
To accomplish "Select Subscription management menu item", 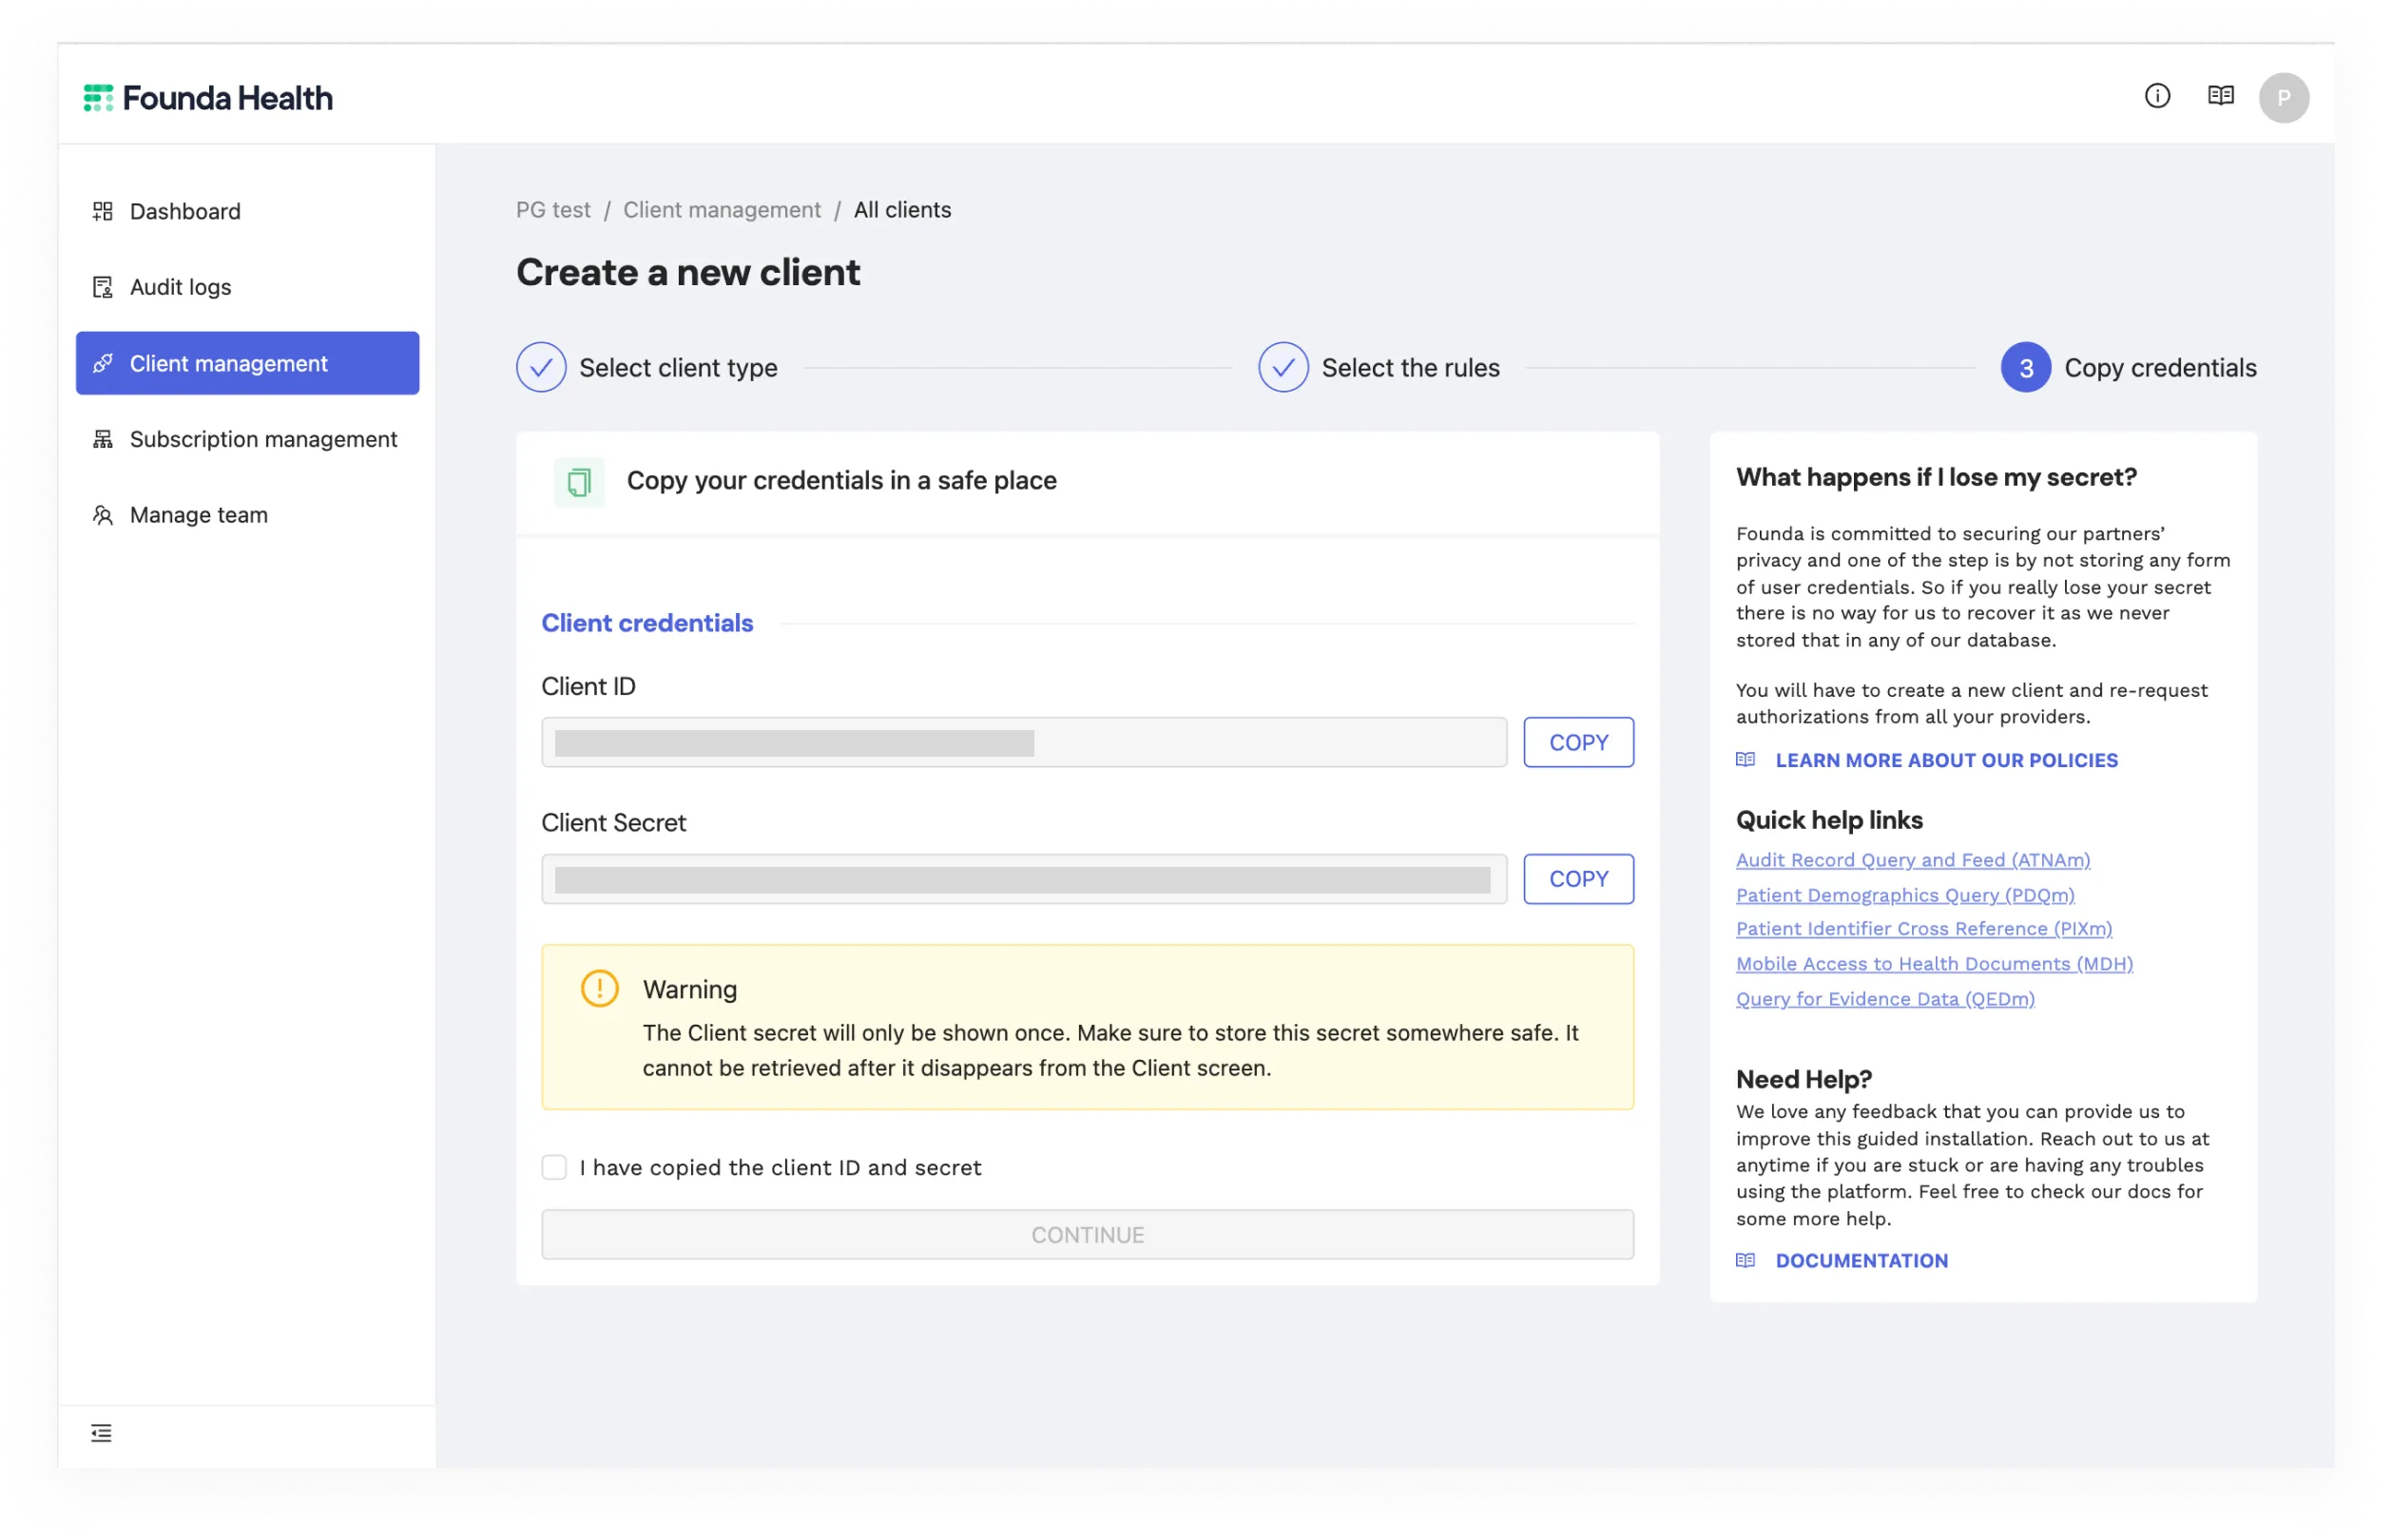I will click(x=247, y=439).
